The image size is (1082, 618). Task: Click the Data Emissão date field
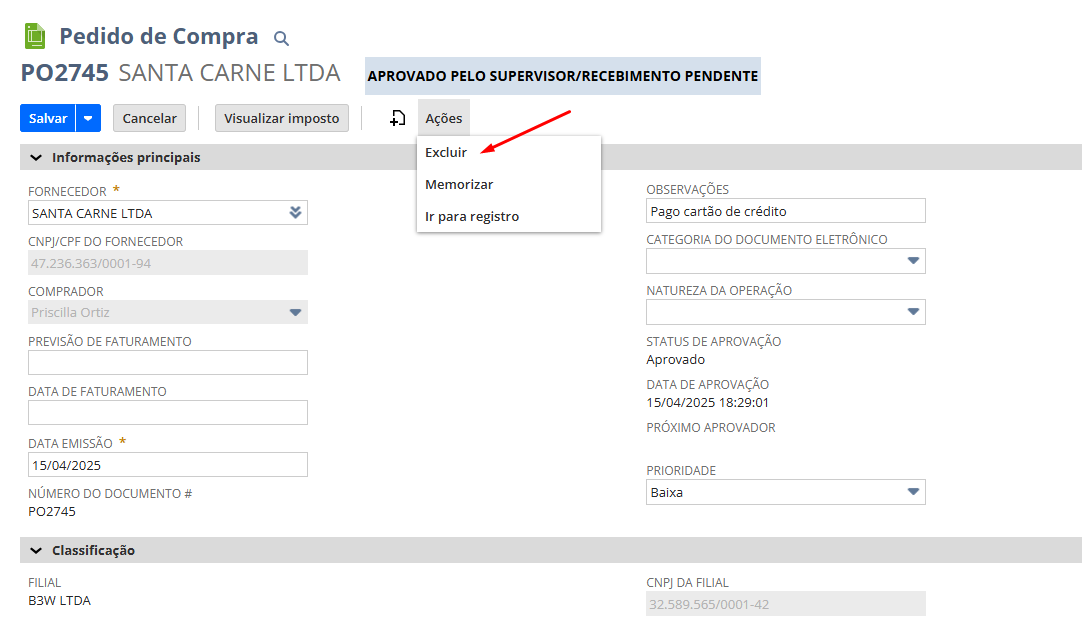[x=167, y=465]
